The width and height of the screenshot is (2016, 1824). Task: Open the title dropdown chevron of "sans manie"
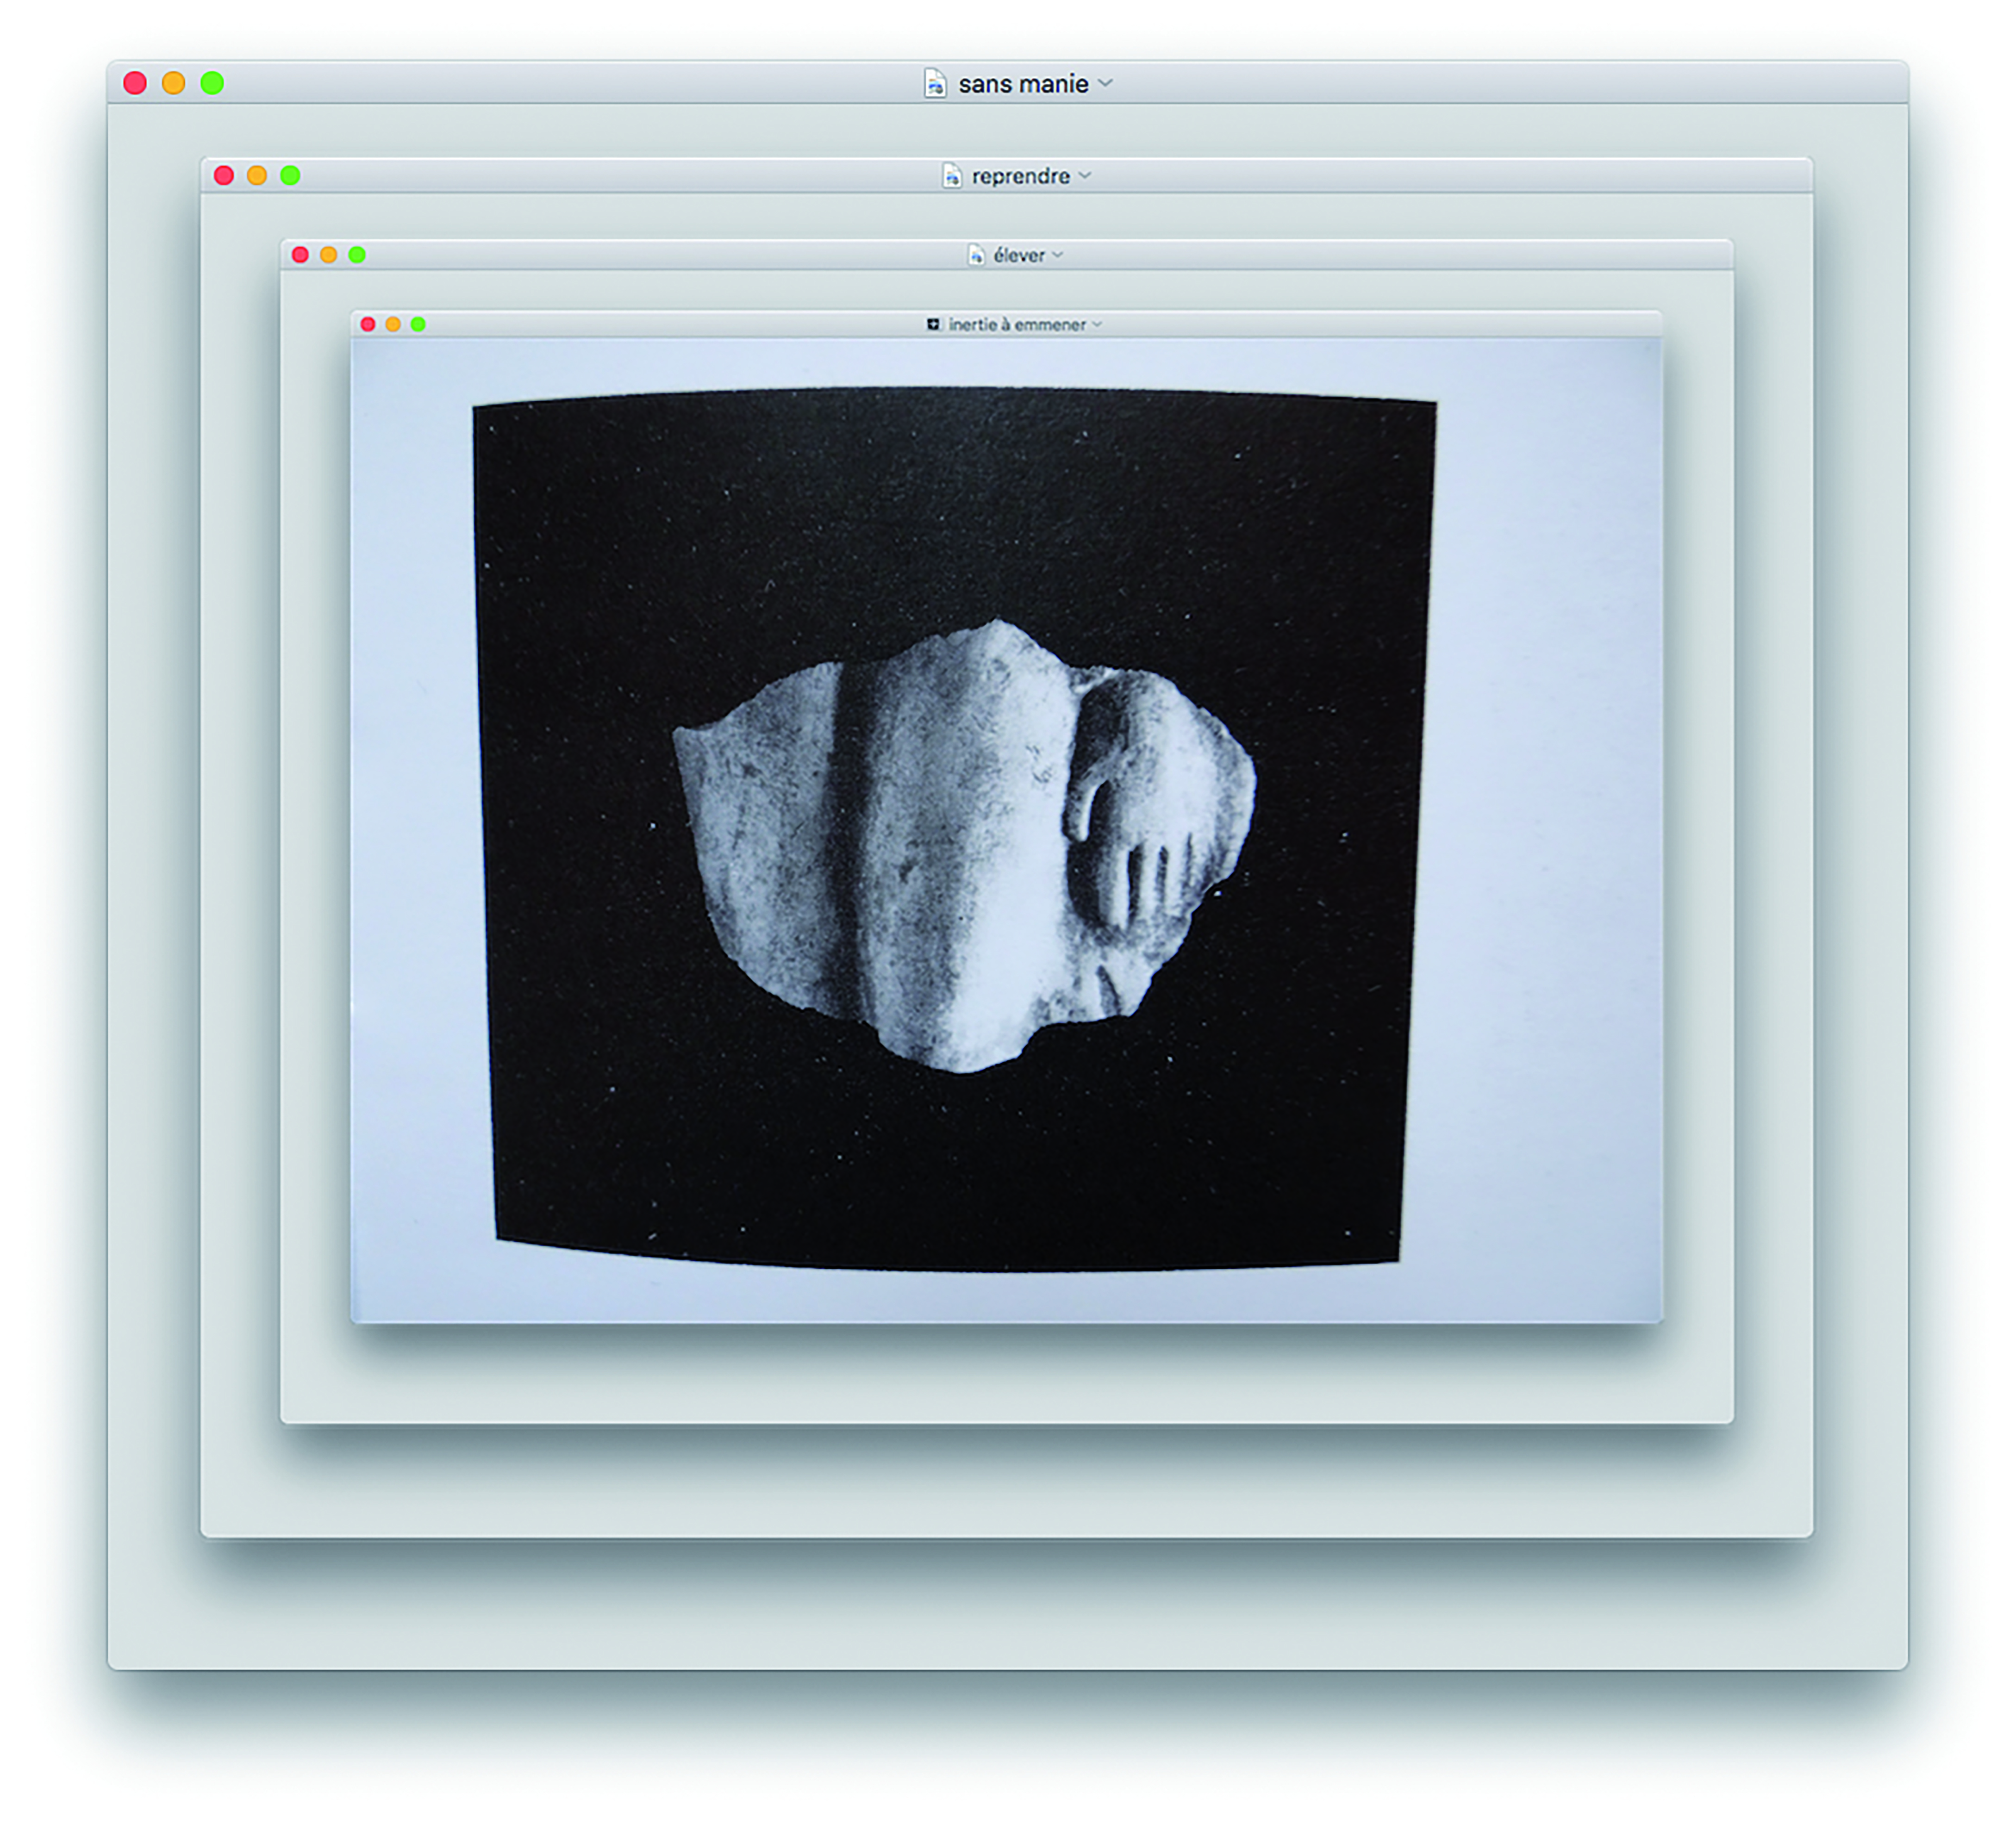coord(1106,83)
